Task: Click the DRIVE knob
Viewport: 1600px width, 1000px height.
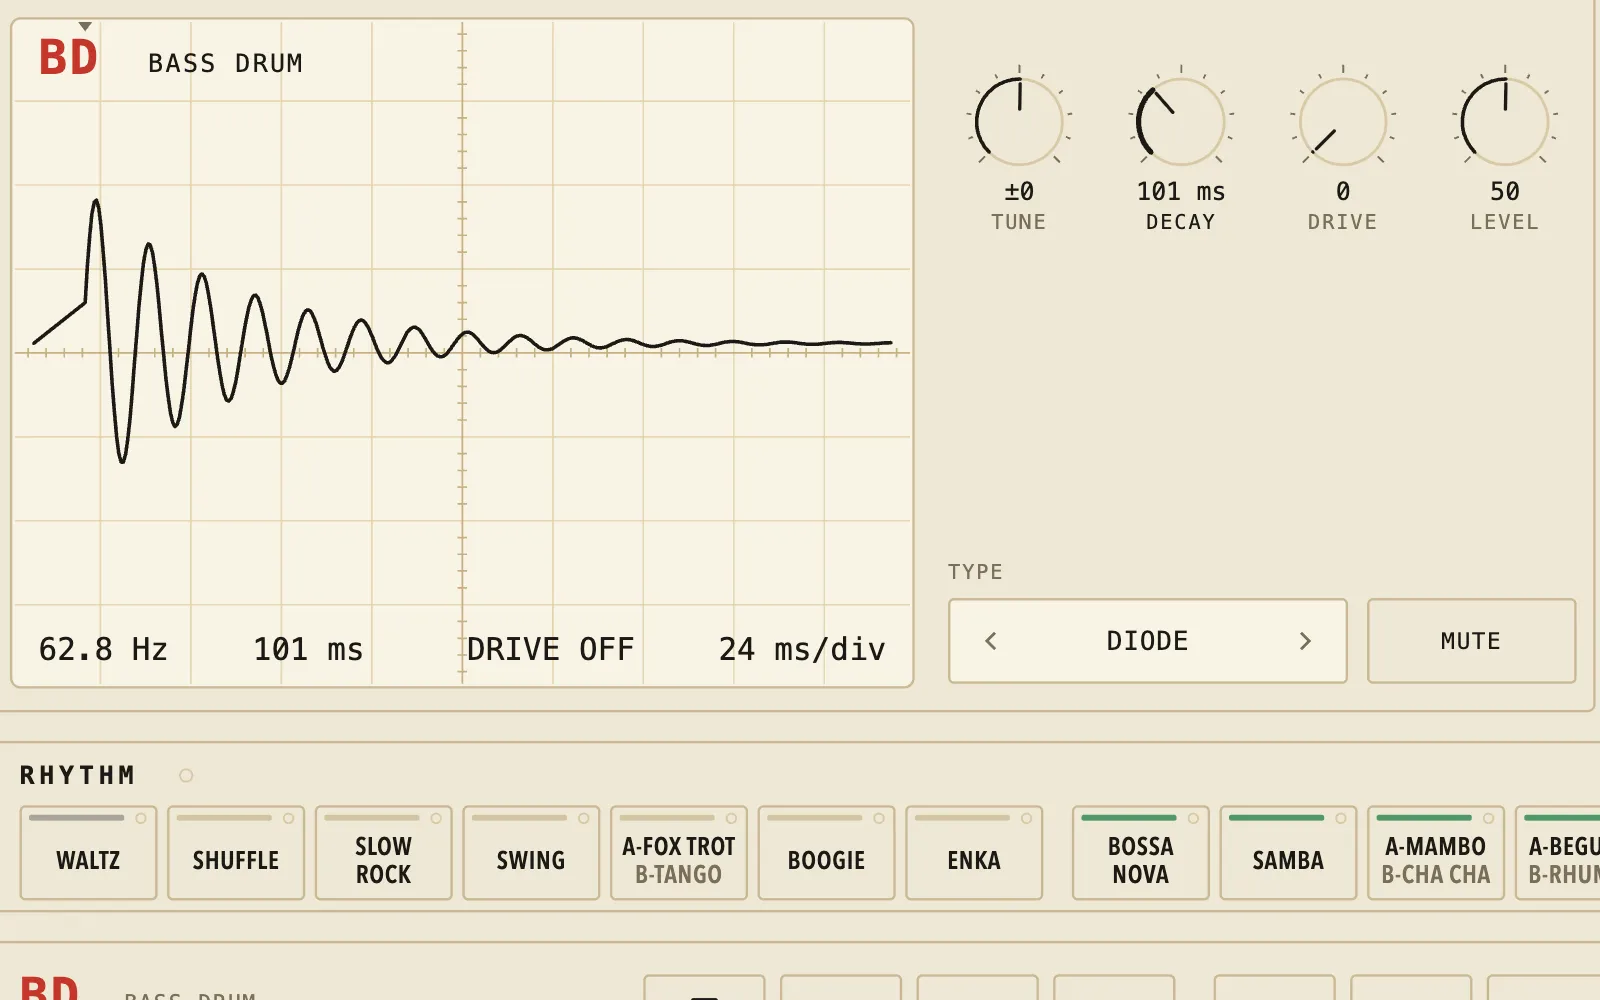Action: pyautogui.click(x=1343, y=122)
